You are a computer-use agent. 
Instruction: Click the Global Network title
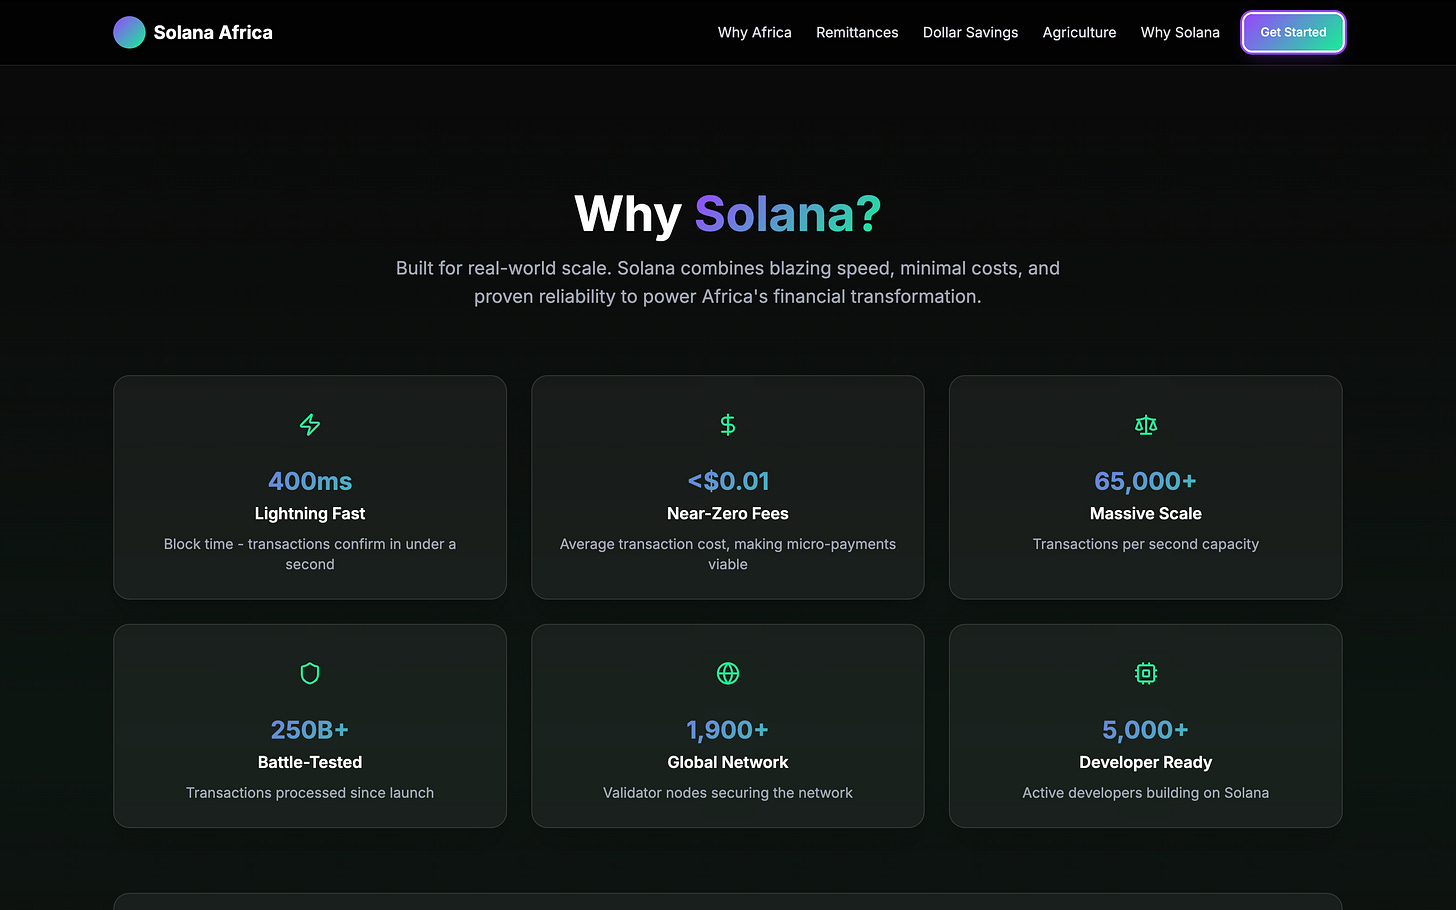tap(728, 762)
